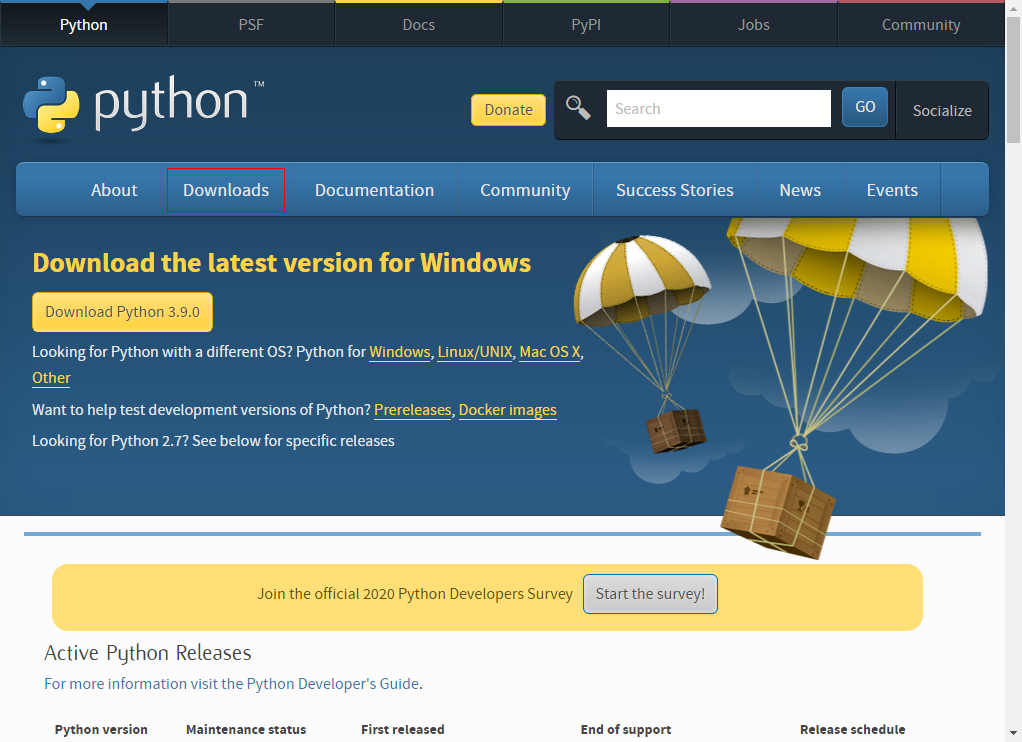Open the Prereleases link
This screenshot has width=1022, height=742.
pyautogui.click(x=413, y=410)
